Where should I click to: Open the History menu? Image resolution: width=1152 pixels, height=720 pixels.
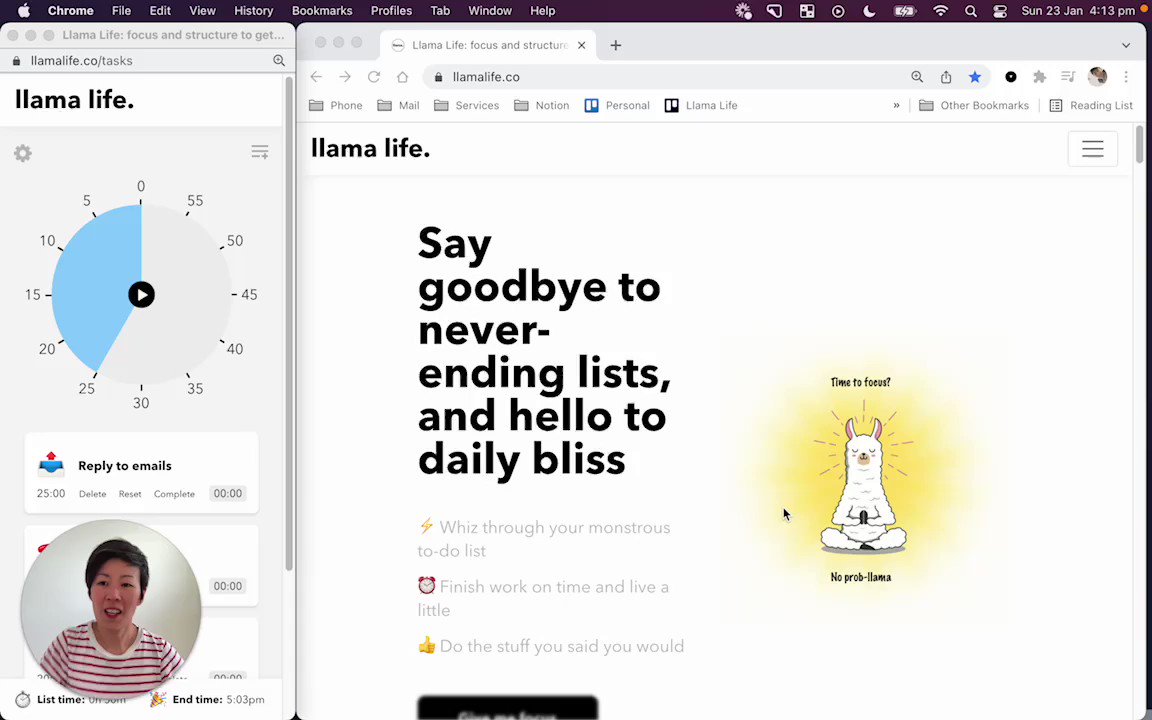pyautogui.click(x=253, y=10)
